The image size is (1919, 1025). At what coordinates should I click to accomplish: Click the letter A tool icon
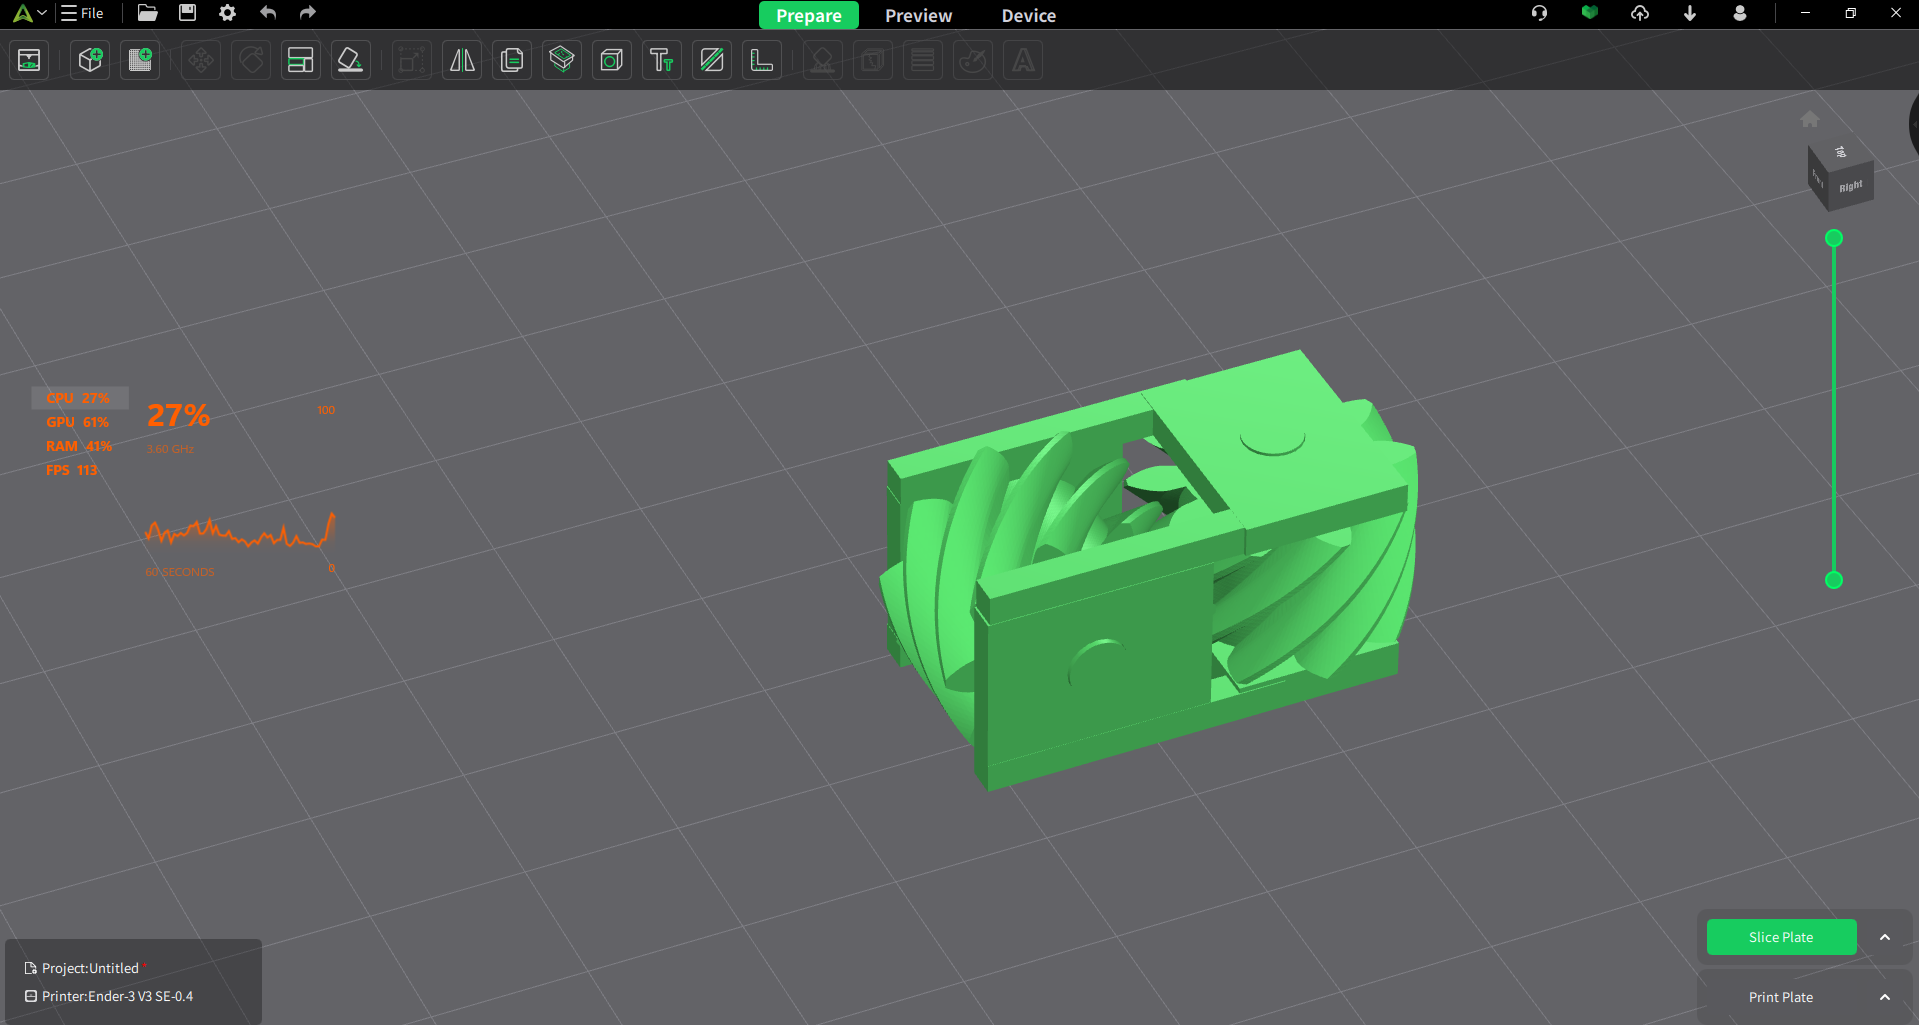tap(1023, 61)
